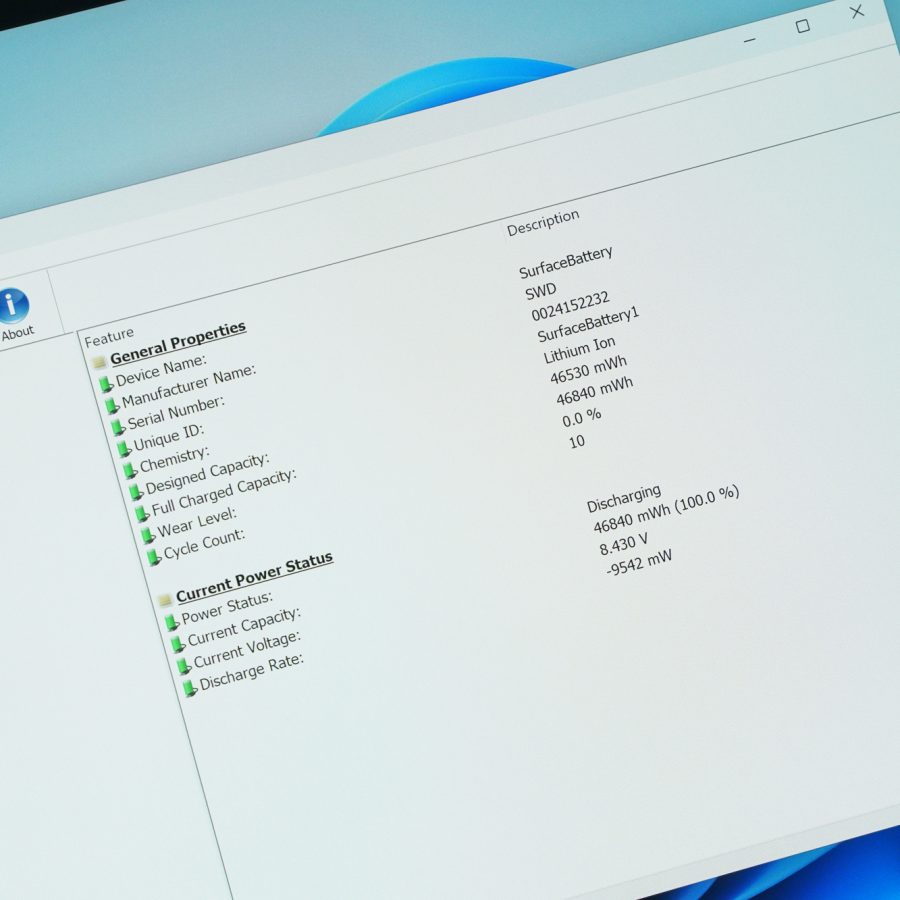Screen dimensions: 900x900
Task: Click the 'Discharging' power status value
Action: (x=624, y=498)
